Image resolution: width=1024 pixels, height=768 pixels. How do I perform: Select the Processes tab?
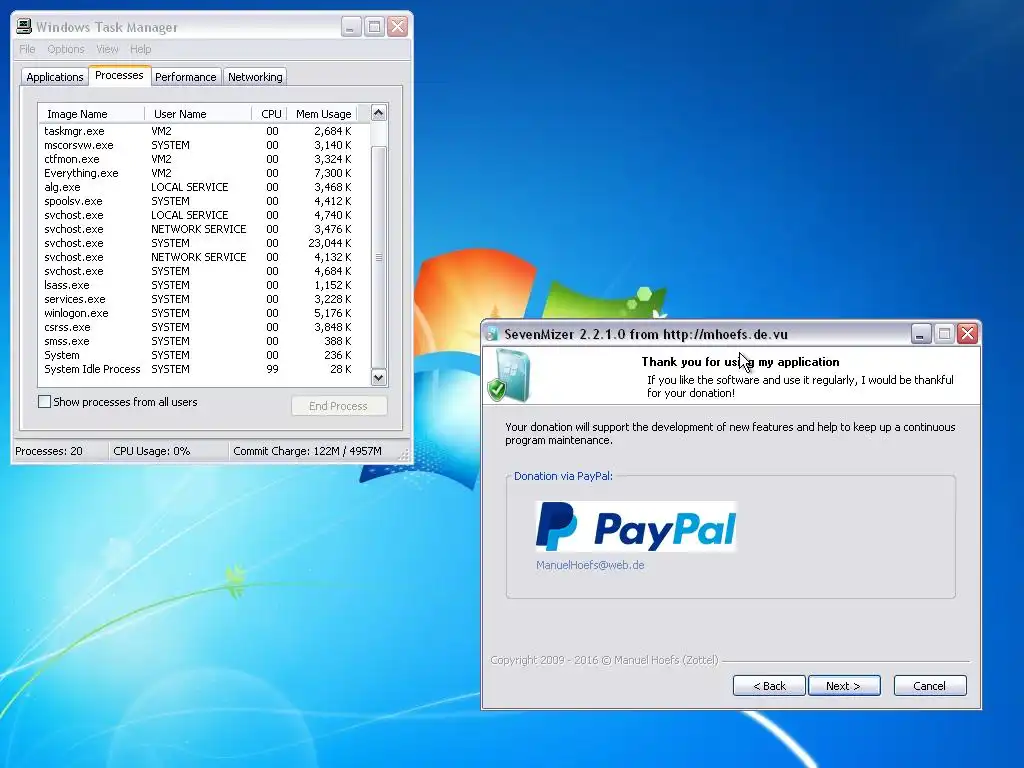point(119,76)
